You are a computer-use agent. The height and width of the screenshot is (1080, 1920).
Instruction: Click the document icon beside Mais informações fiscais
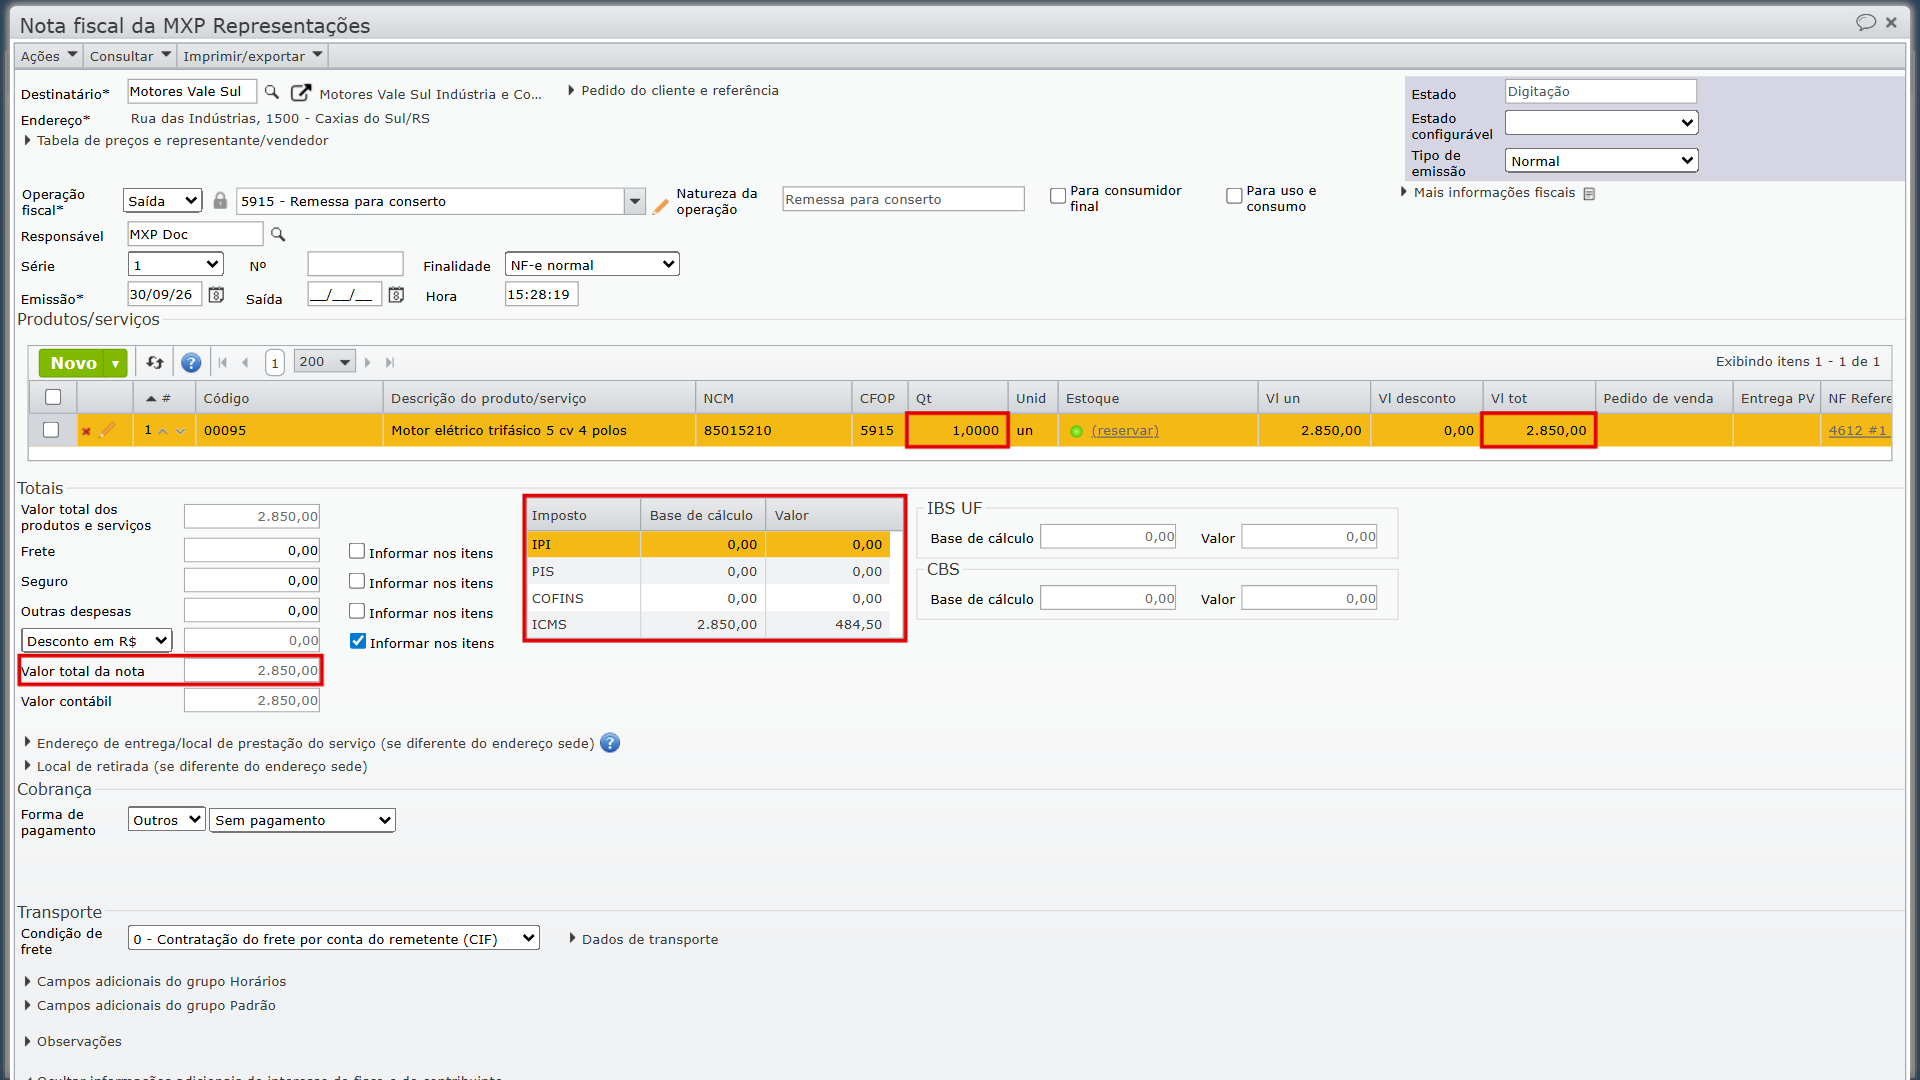(1589, 193)
